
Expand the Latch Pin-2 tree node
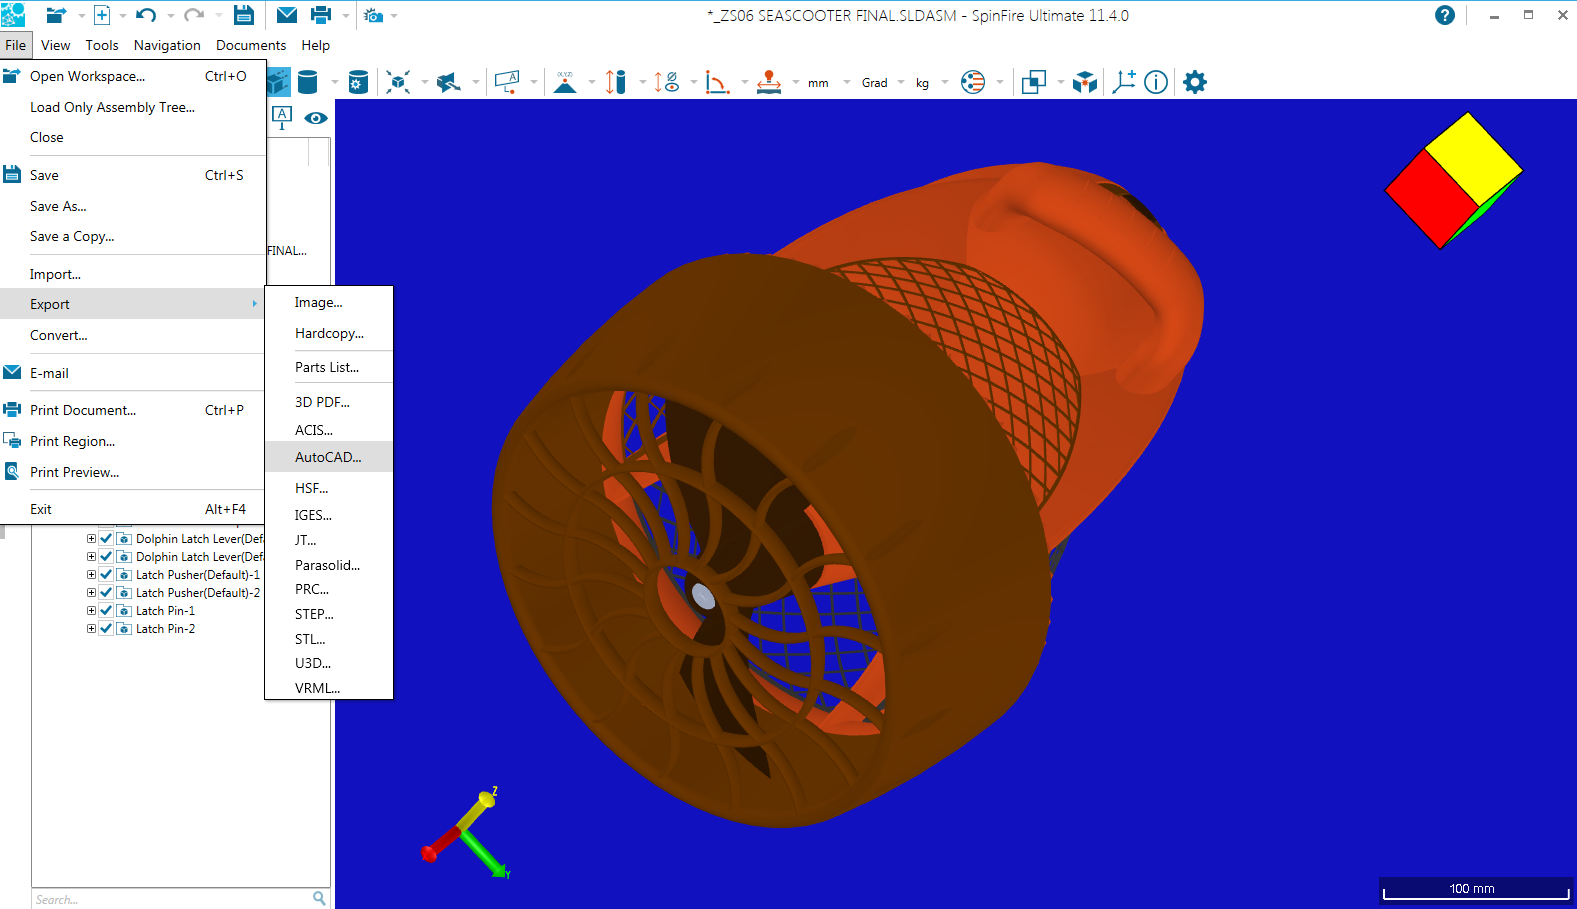[x=91, y=629]
